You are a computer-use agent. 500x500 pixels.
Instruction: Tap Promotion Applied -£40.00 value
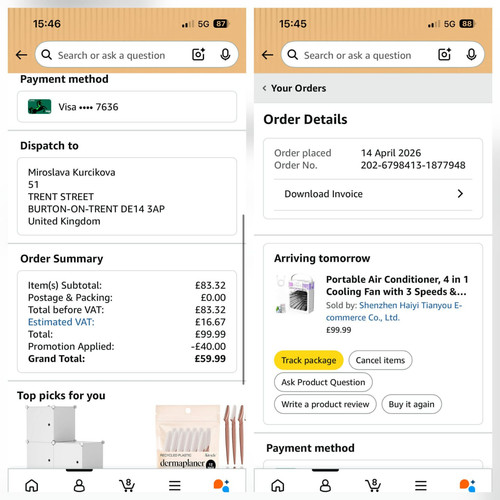[208, 346]
